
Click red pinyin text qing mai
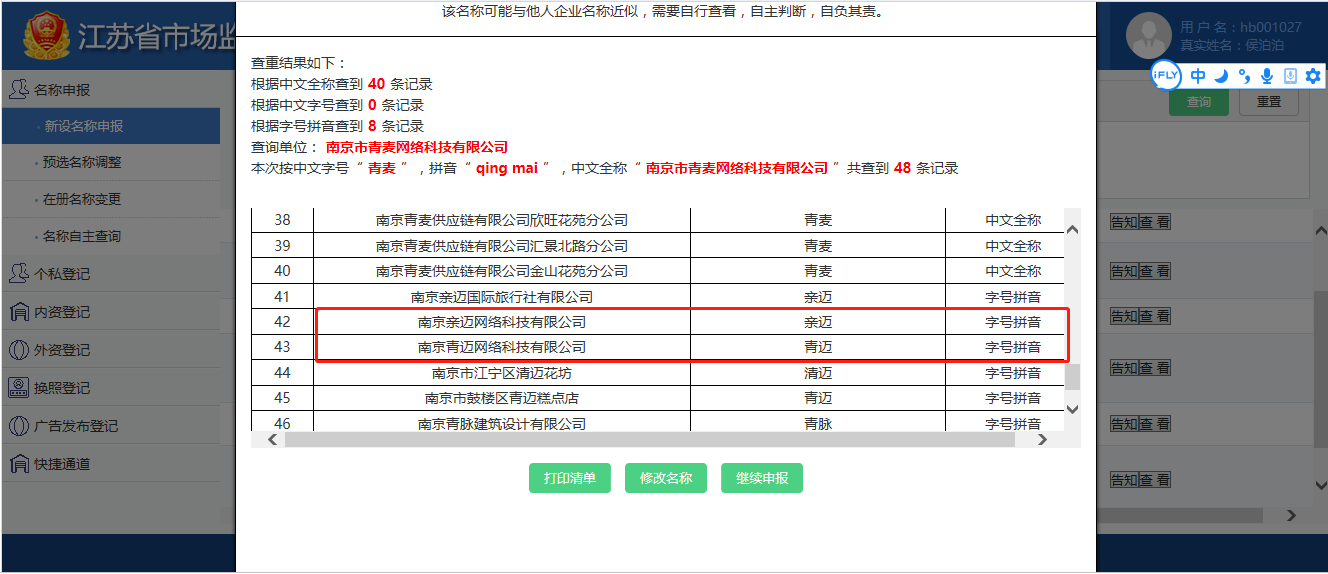click(x=507, y=168)
